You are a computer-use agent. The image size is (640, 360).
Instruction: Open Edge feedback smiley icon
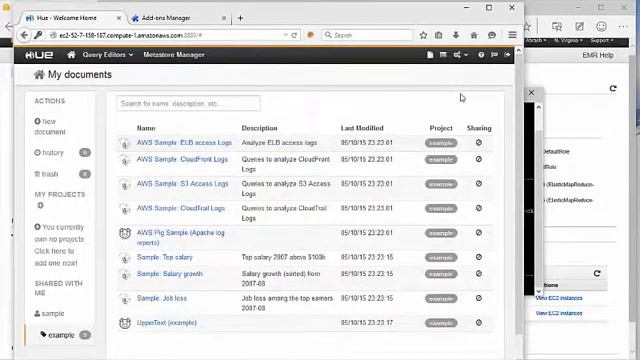pyautogui.click(x=601, y=27)
